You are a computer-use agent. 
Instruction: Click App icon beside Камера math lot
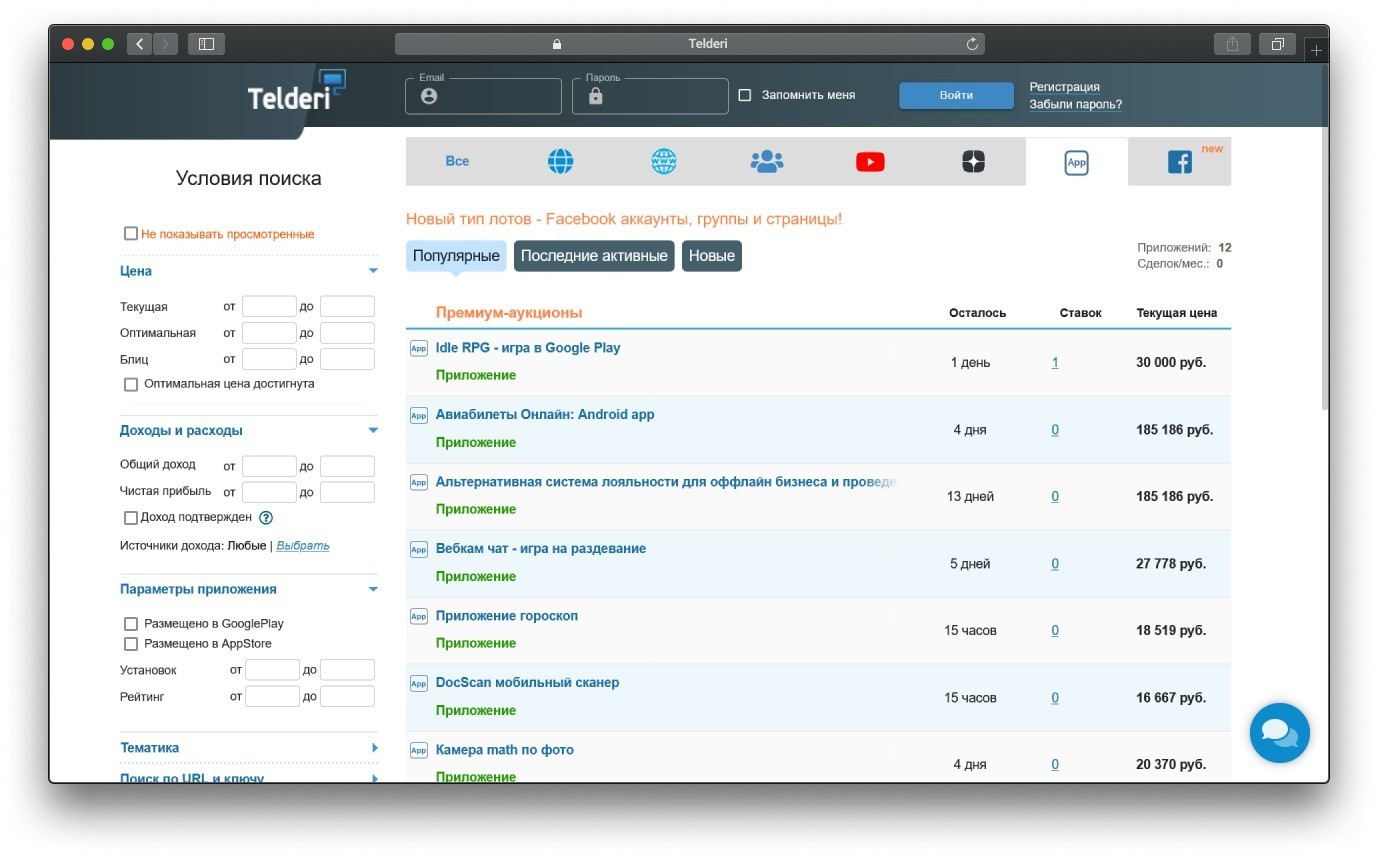419,750
